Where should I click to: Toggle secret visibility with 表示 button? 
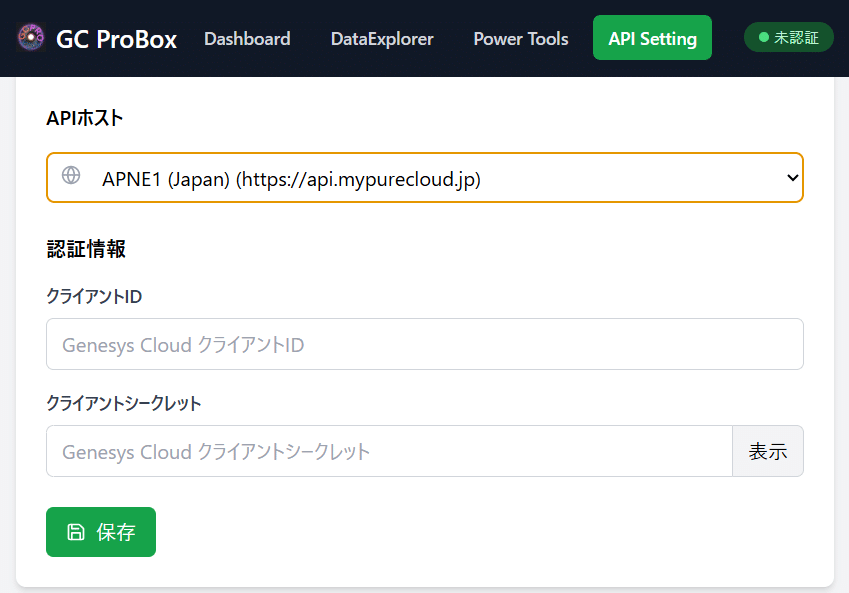point(768,451)
